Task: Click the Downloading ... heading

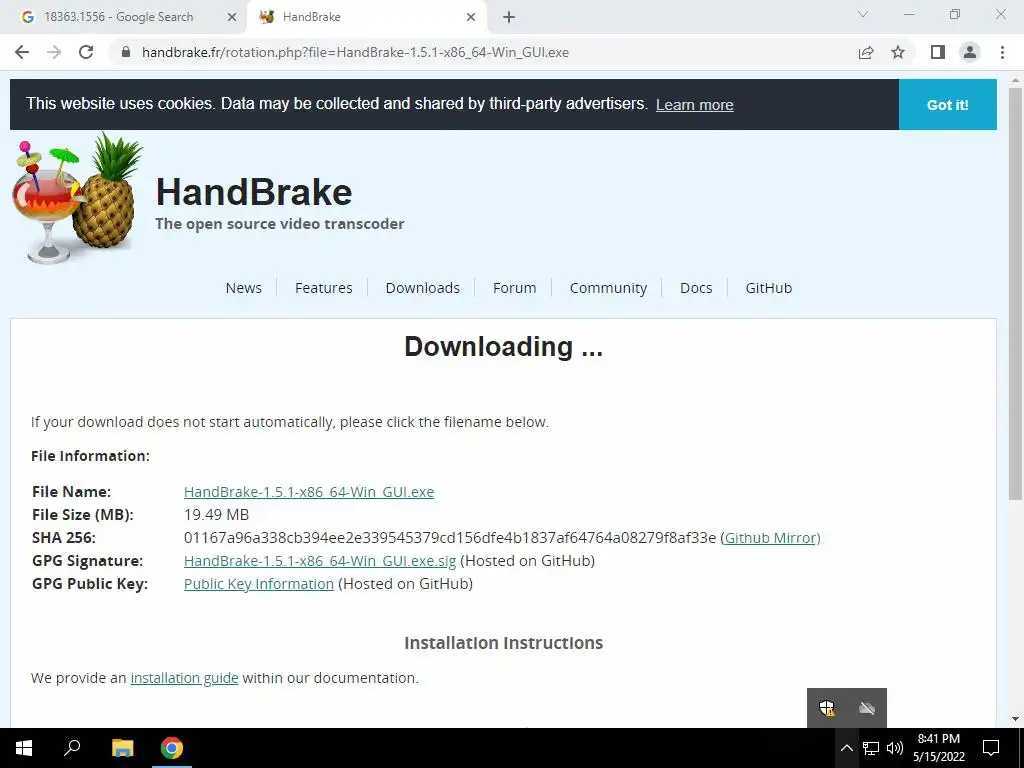Action: pyautogui.click(x=504, y=347)
